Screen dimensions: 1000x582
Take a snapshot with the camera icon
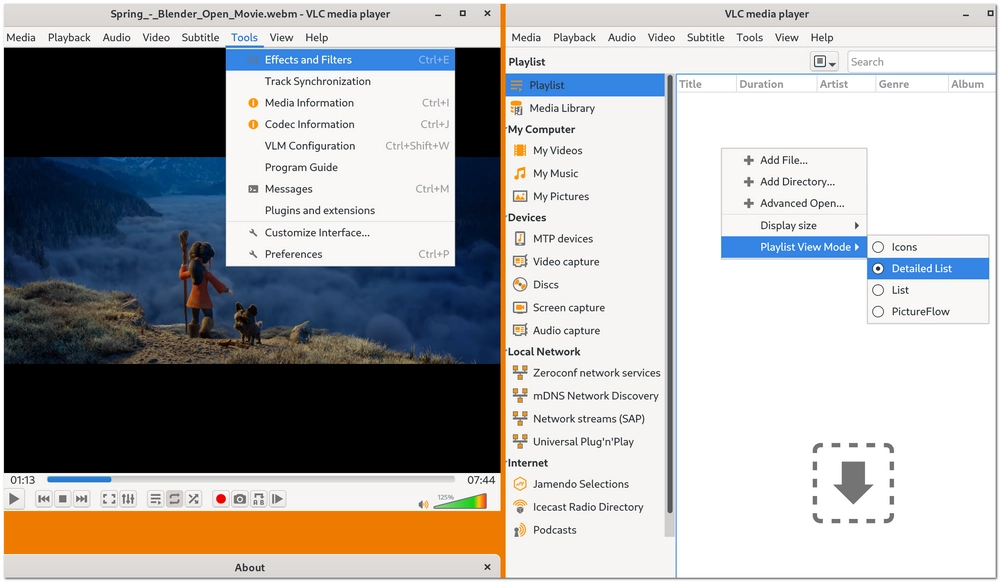click(x=240, y=499)
